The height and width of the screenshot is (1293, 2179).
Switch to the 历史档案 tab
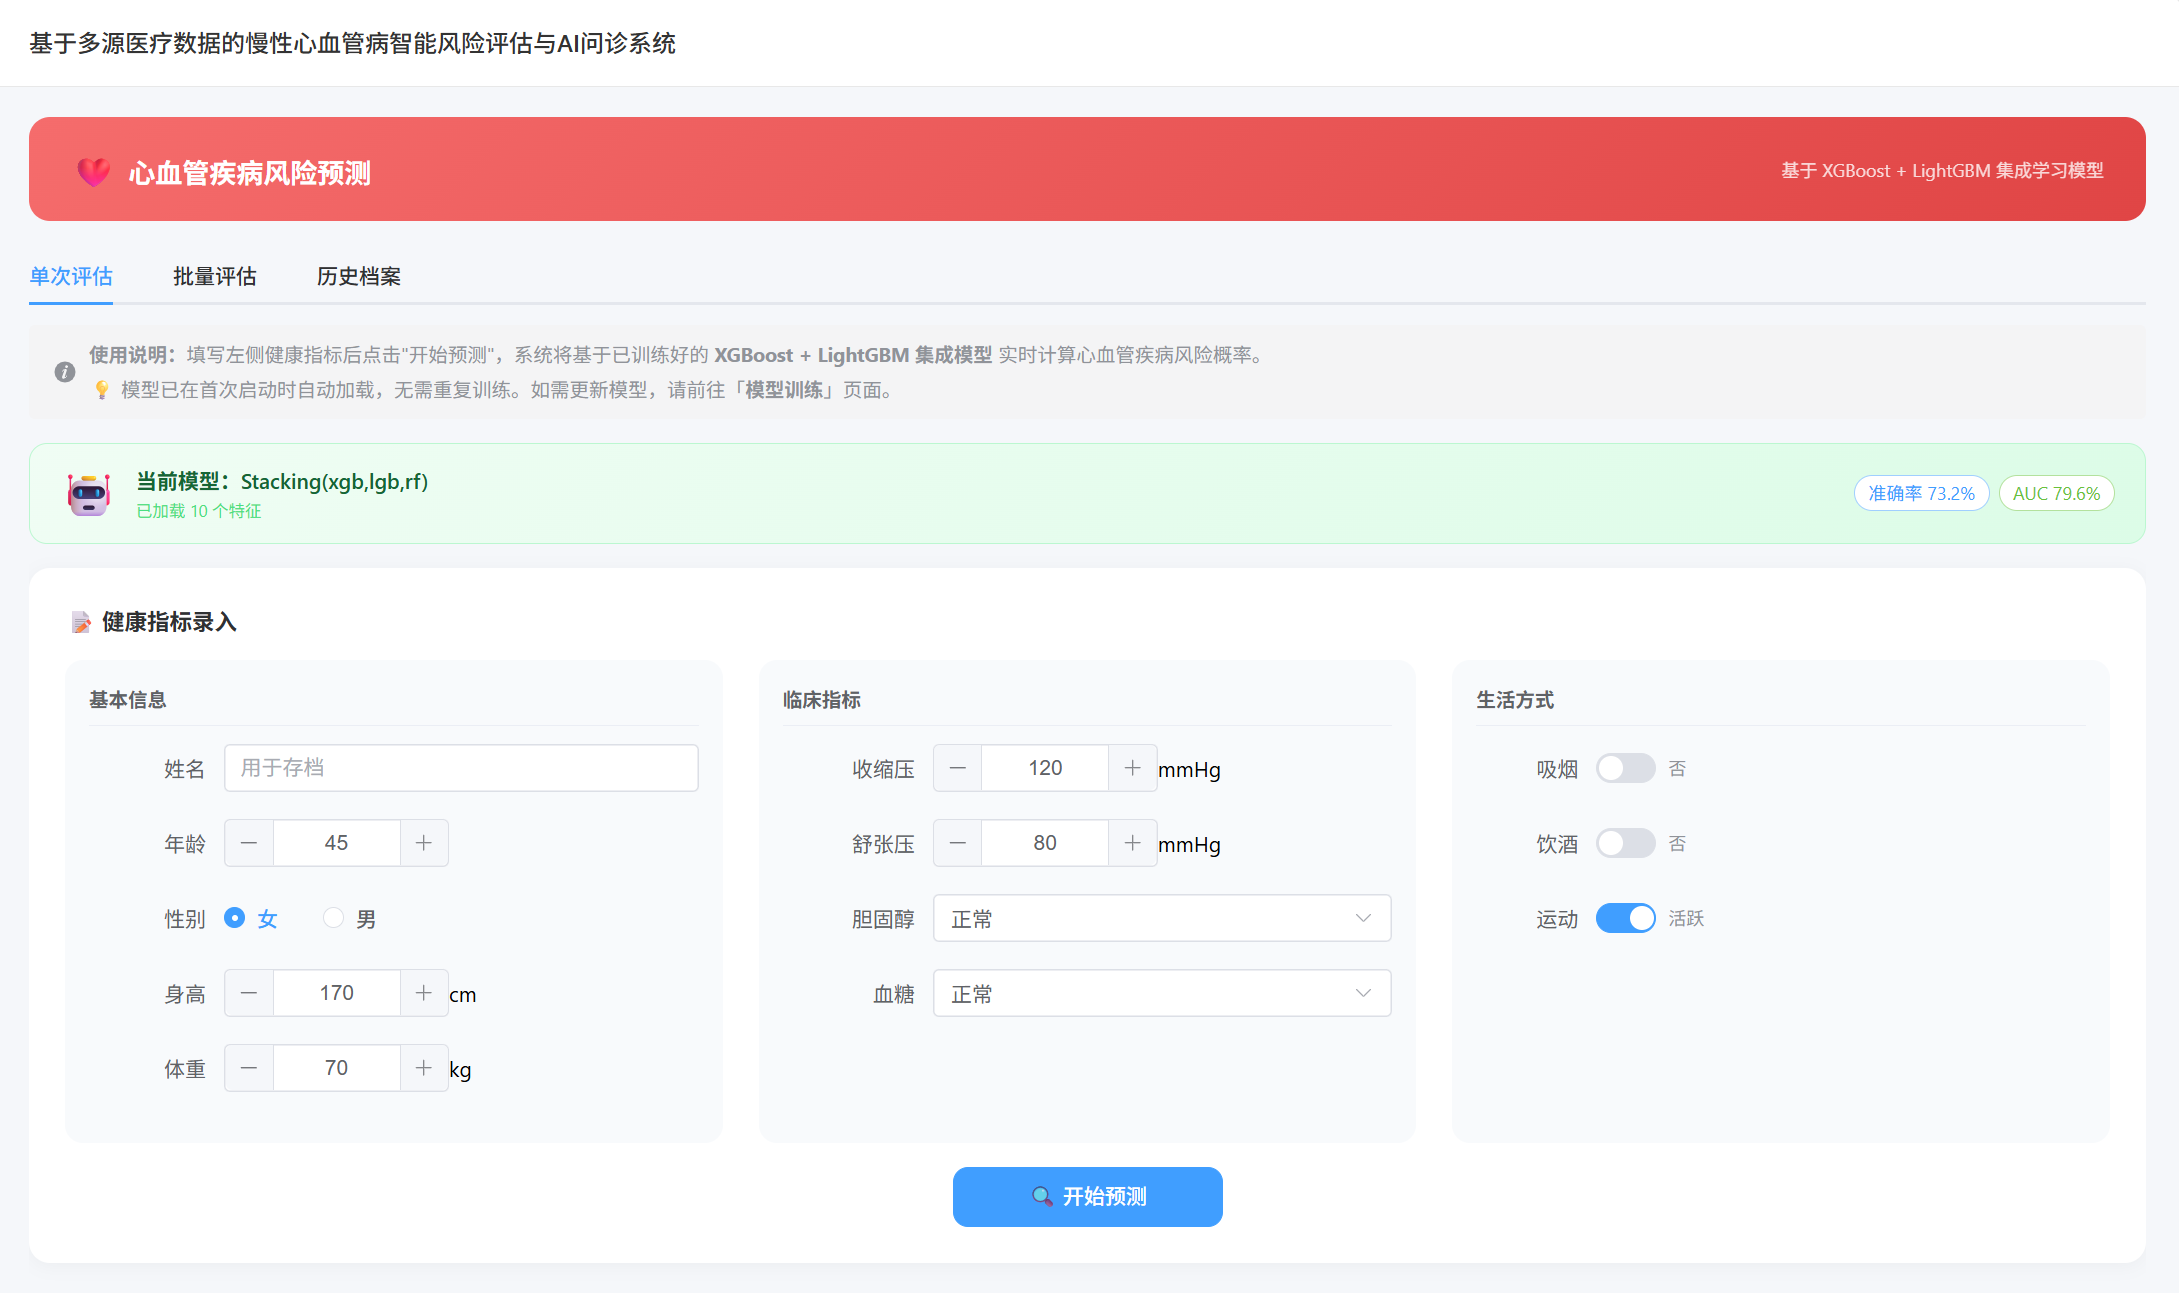tap(359, 277)
